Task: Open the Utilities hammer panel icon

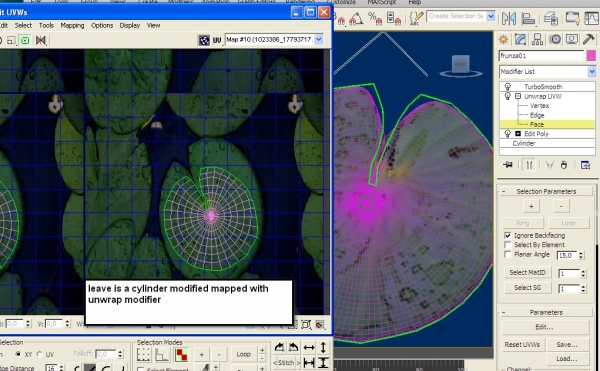Action: click(588, 39)
